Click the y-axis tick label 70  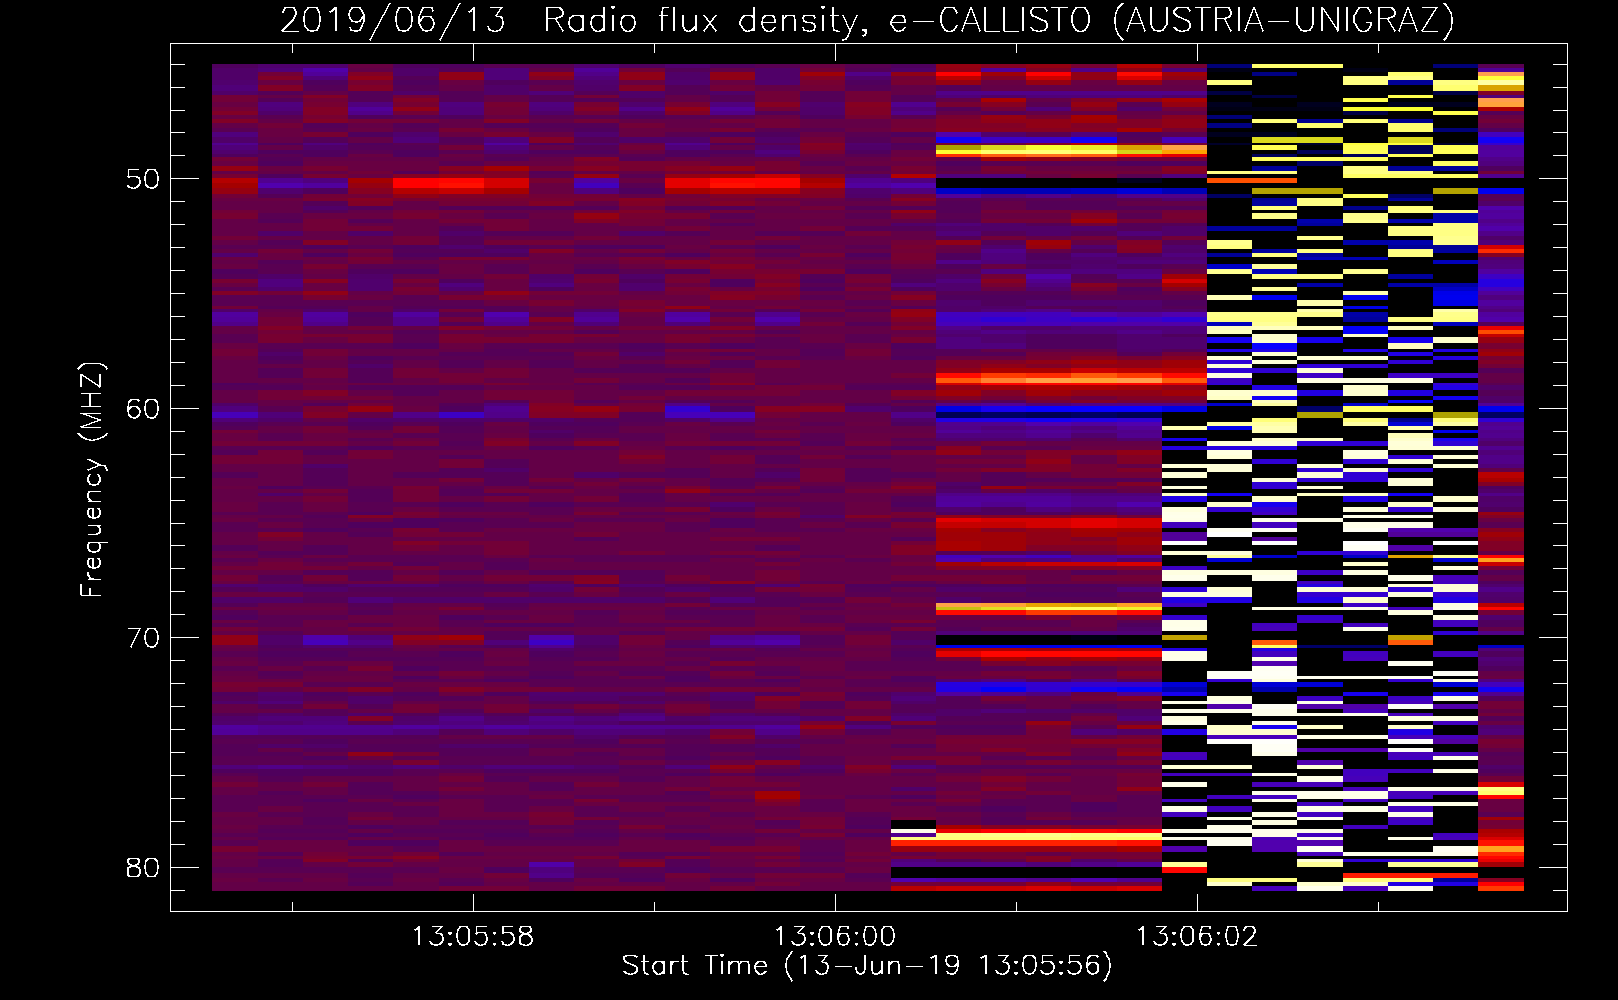point(142,637)
